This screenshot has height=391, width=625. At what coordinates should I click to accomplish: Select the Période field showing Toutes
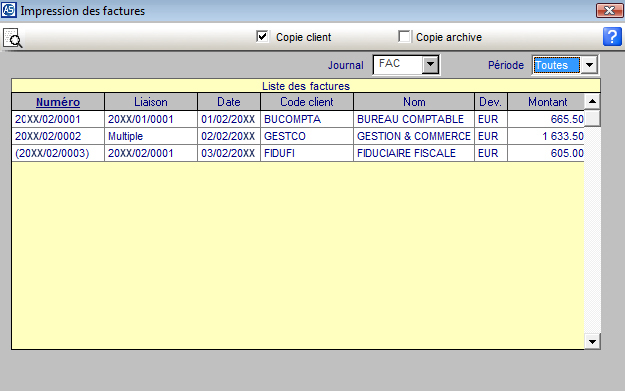(x=557, y=65)
